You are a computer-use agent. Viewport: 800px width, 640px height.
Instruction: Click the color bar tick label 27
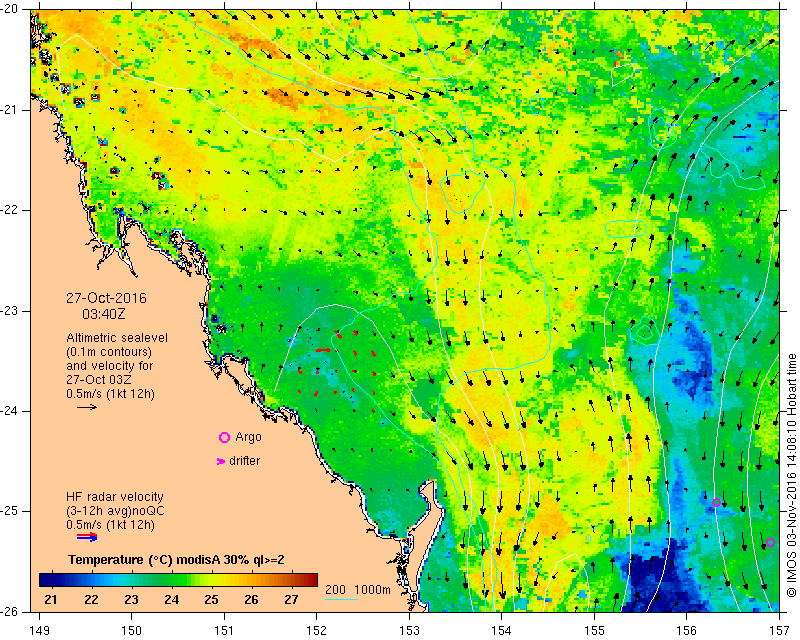tap(291, 600)
